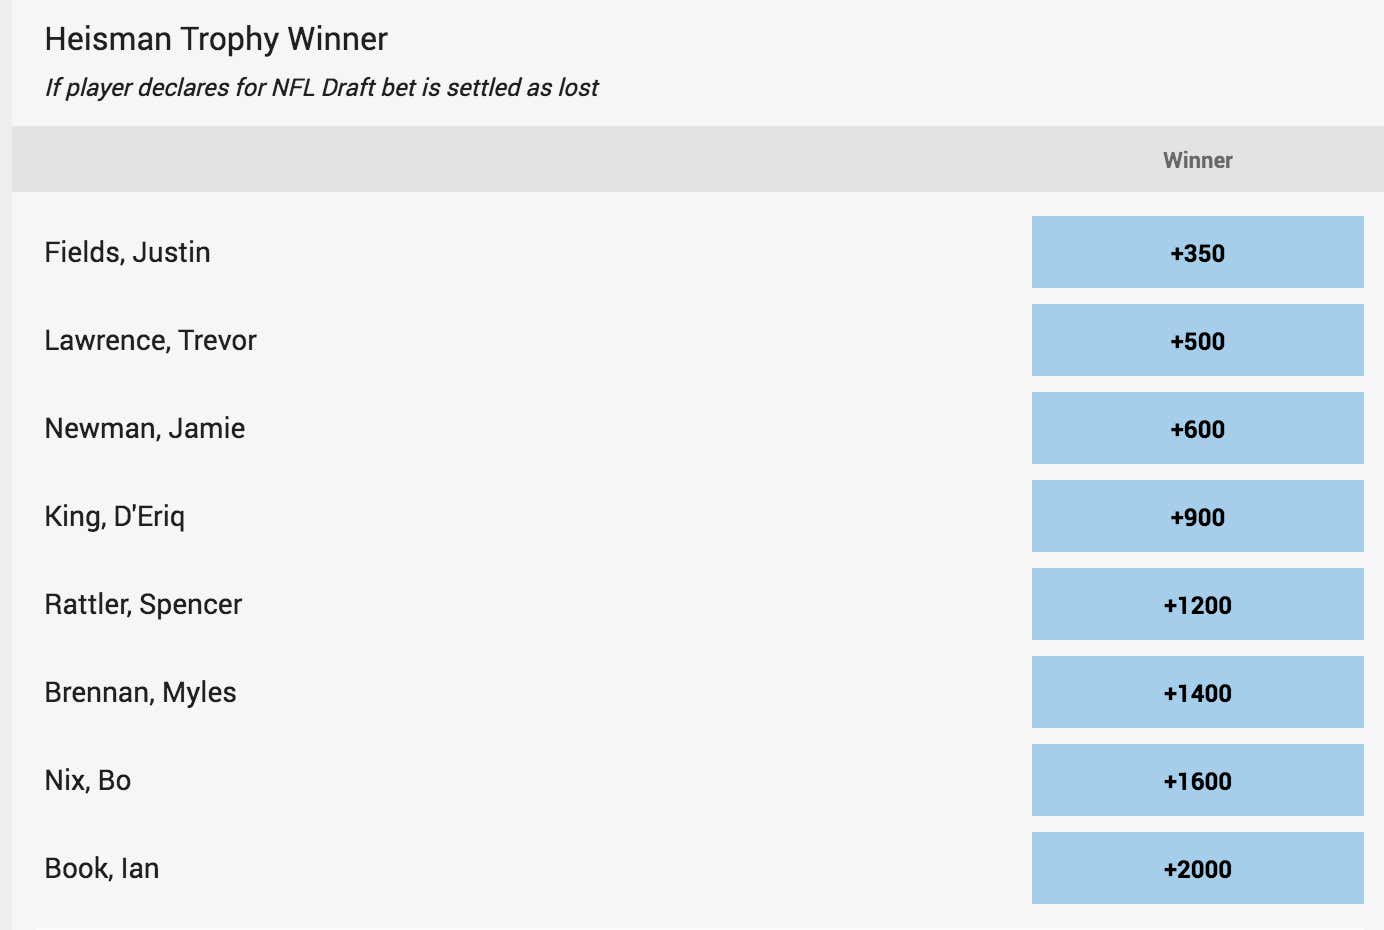Click the Fields, Justin player name
The width and height of the screenshot is (1384, 930).
128,252
